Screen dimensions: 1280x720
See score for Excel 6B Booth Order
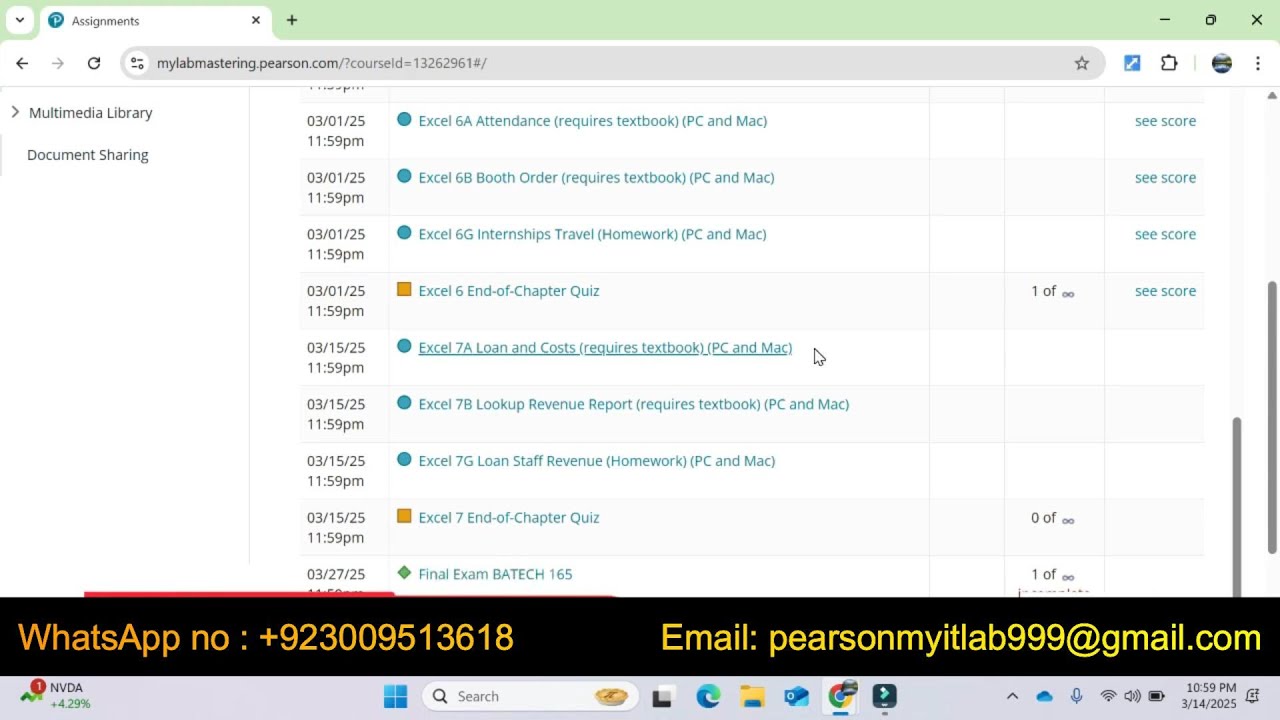(1165, 178)
